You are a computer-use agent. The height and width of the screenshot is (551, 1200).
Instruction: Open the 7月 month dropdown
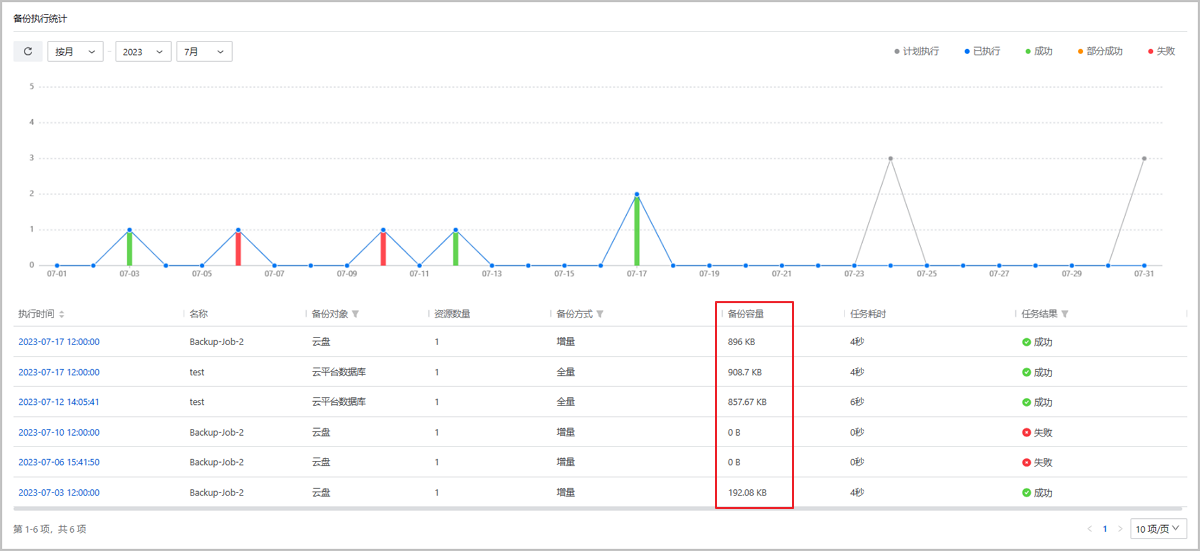(x=204, y=51)
